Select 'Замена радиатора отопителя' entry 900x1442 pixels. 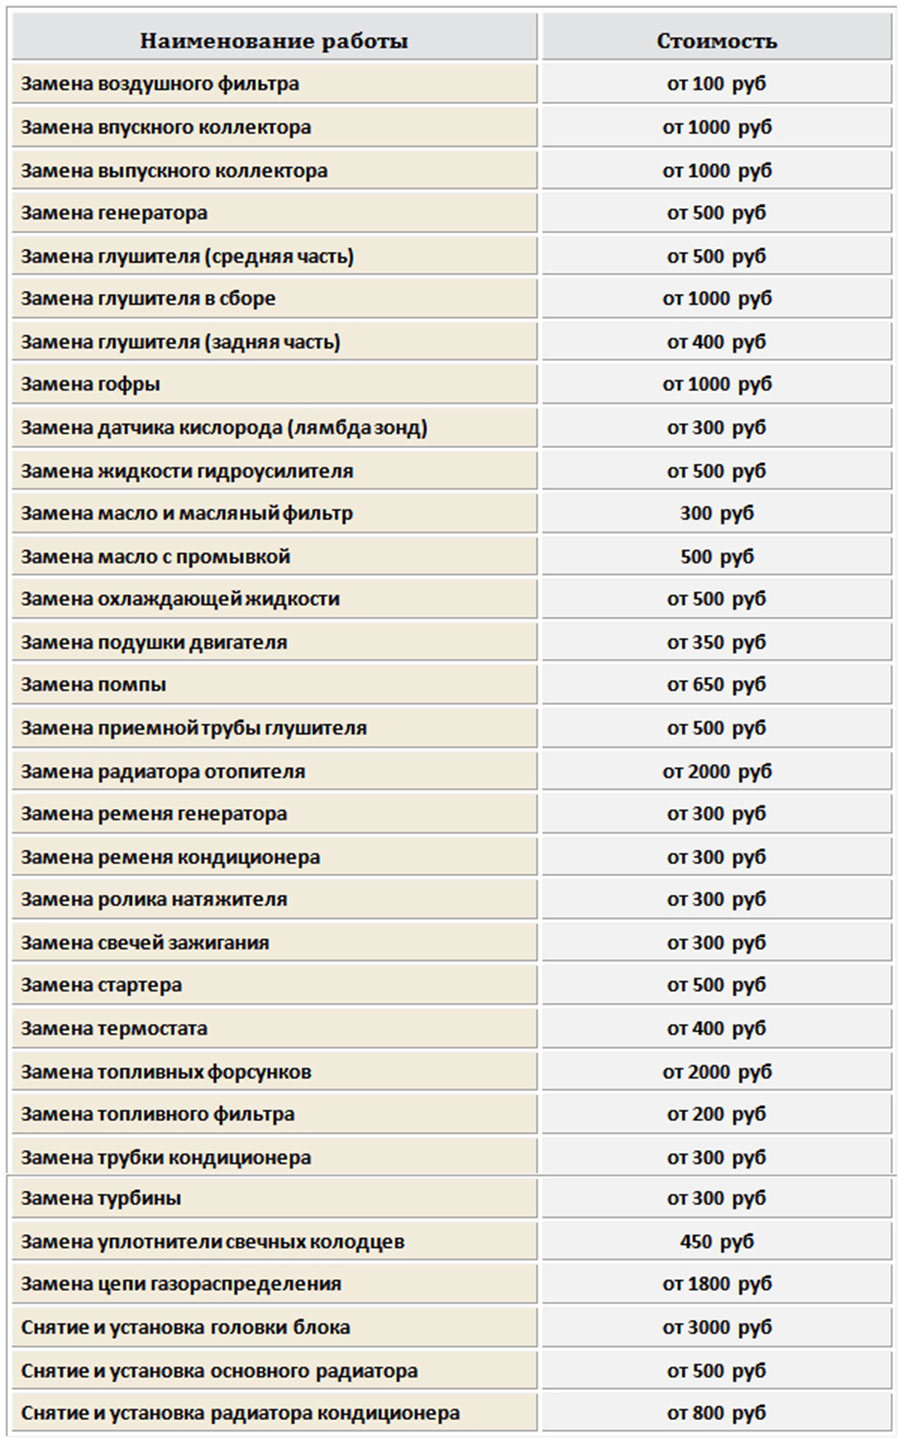[x=163, y=771]
